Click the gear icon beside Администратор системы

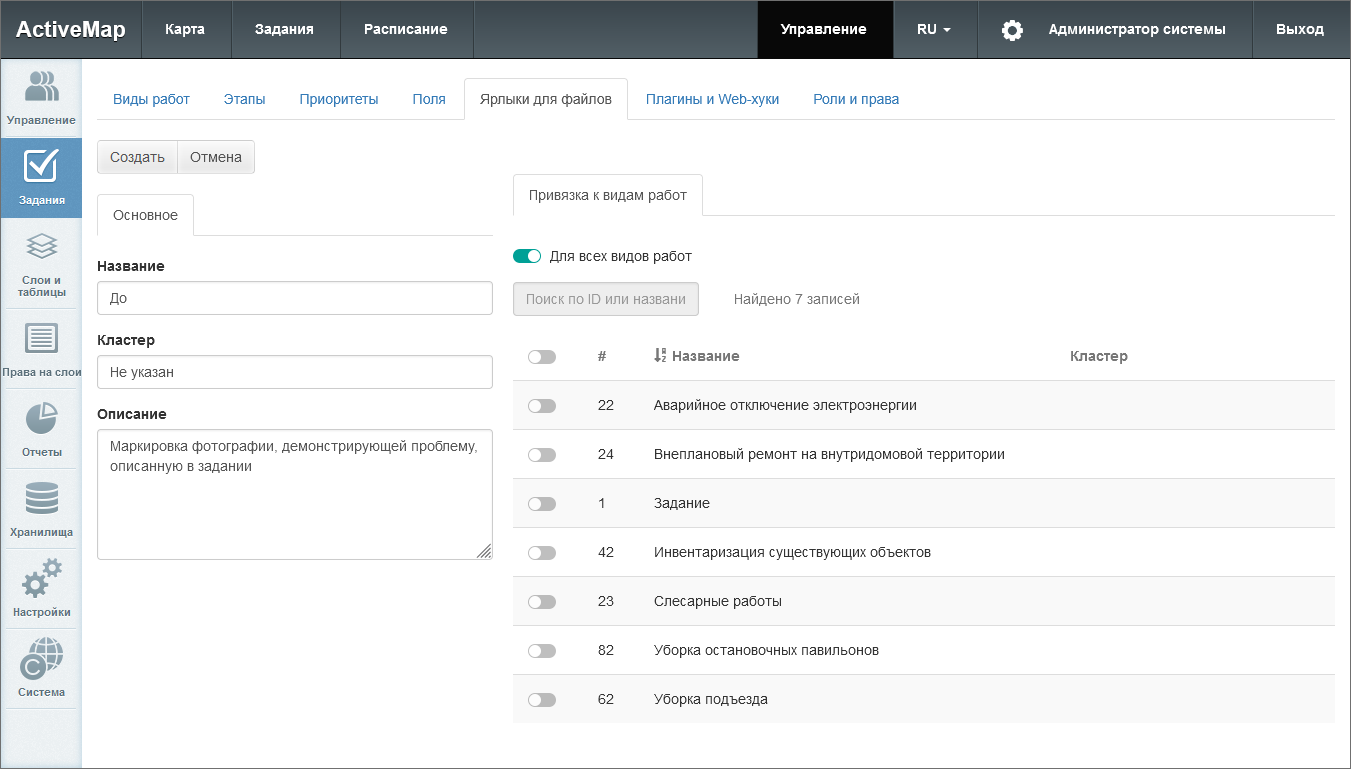[1012, 30]
